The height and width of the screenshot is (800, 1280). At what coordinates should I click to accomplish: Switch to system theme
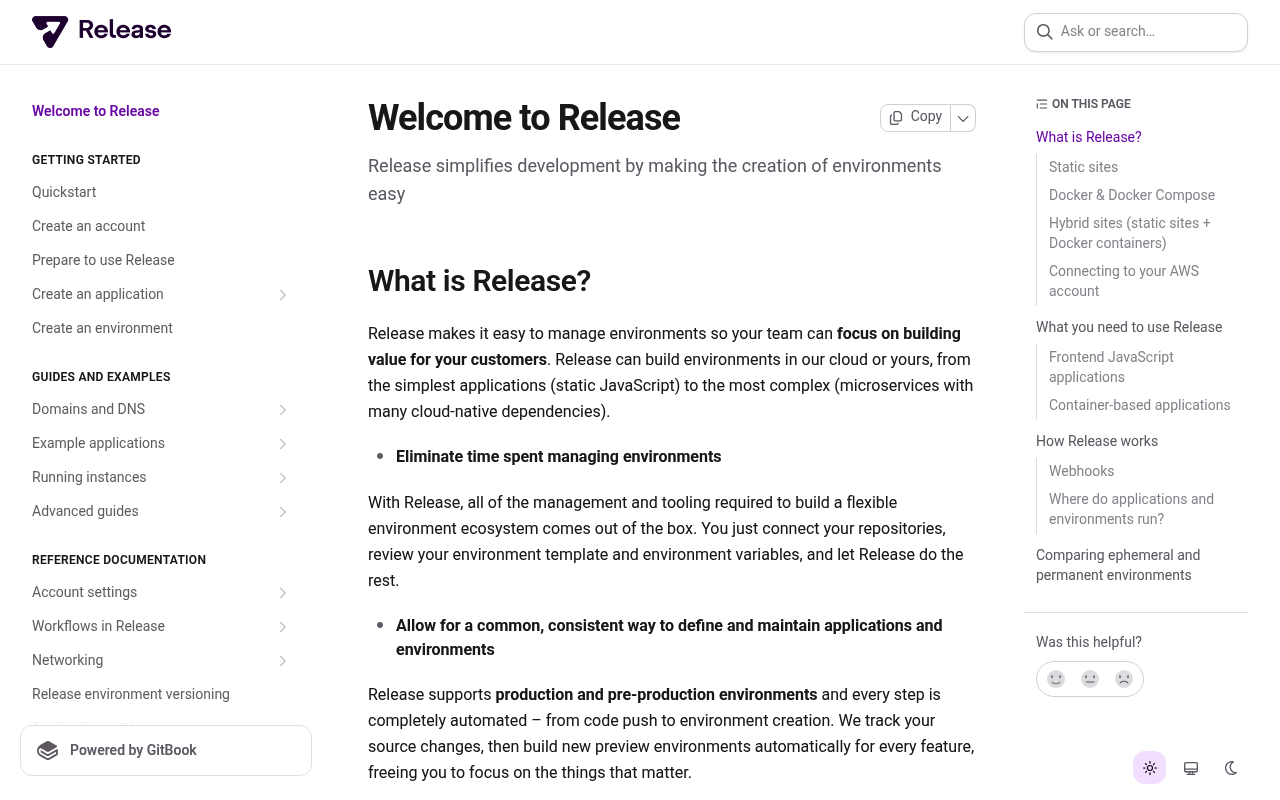click(1191, 768)
